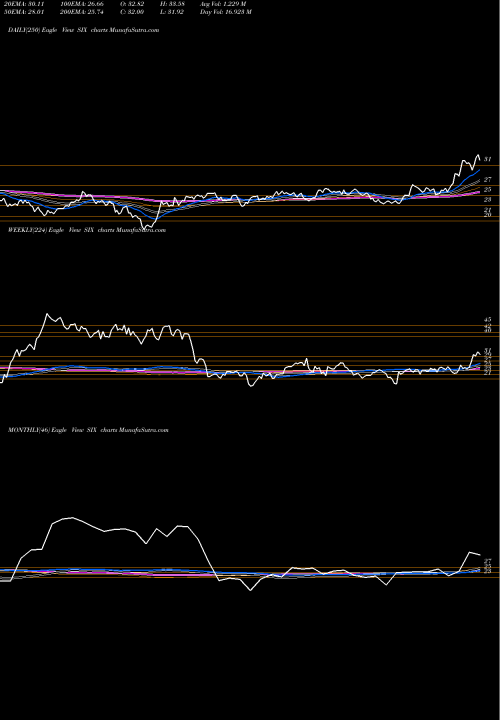Click the latest peak on the daily price line
Image resolution: width=500 pixels, height=720 pixels.
click(x=478, y=155)
